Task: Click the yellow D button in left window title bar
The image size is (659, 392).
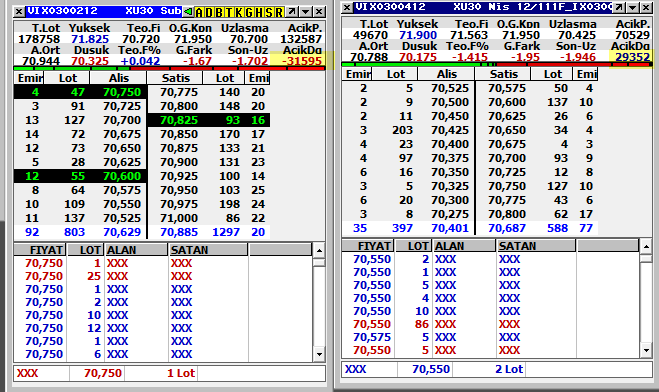Action: (x=209, y=12)
